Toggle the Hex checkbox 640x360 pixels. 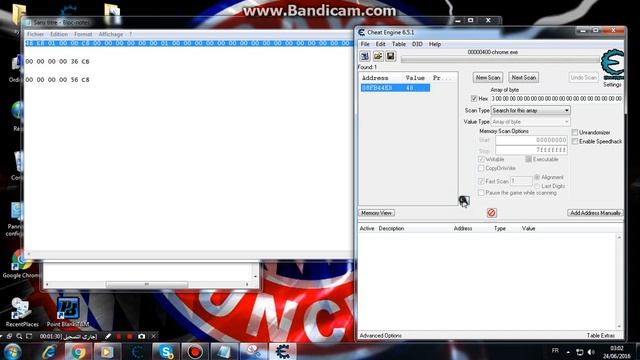click(x=474, y=98)
